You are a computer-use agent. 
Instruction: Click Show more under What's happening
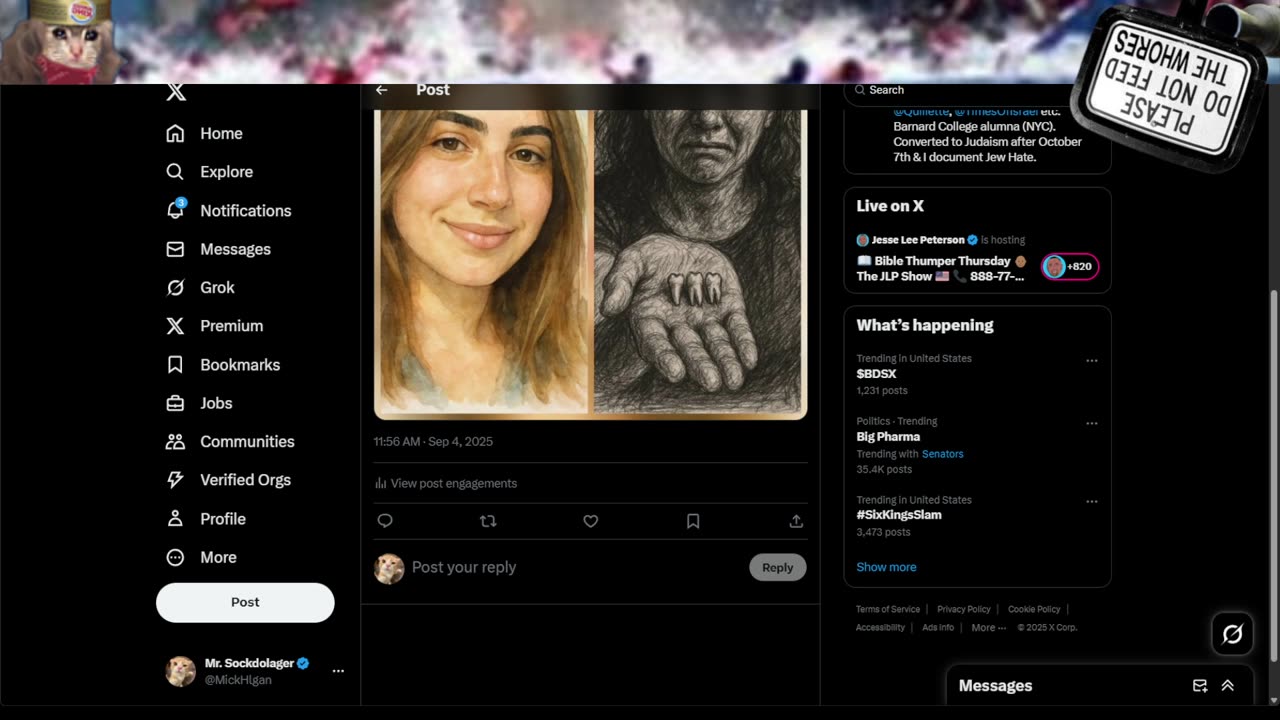click(x=886, y=567)
